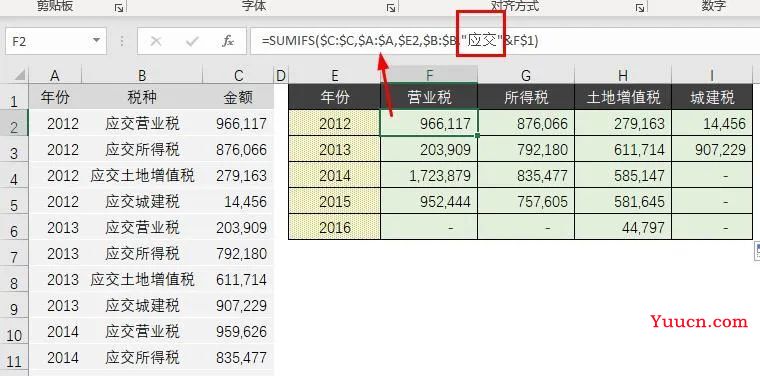The image size is (760, 376).
Task: Select year cell 2016 in column E
Action: click(334, 227)
